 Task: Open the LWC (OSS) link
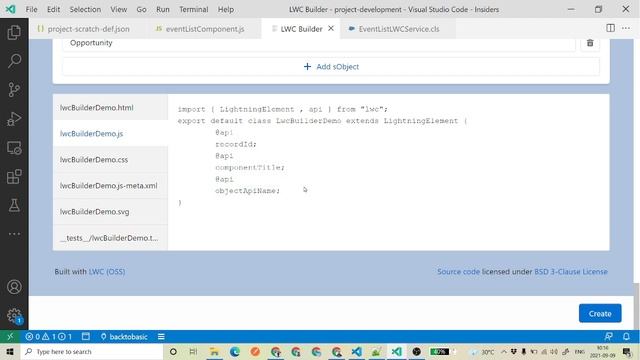(107, 271)
